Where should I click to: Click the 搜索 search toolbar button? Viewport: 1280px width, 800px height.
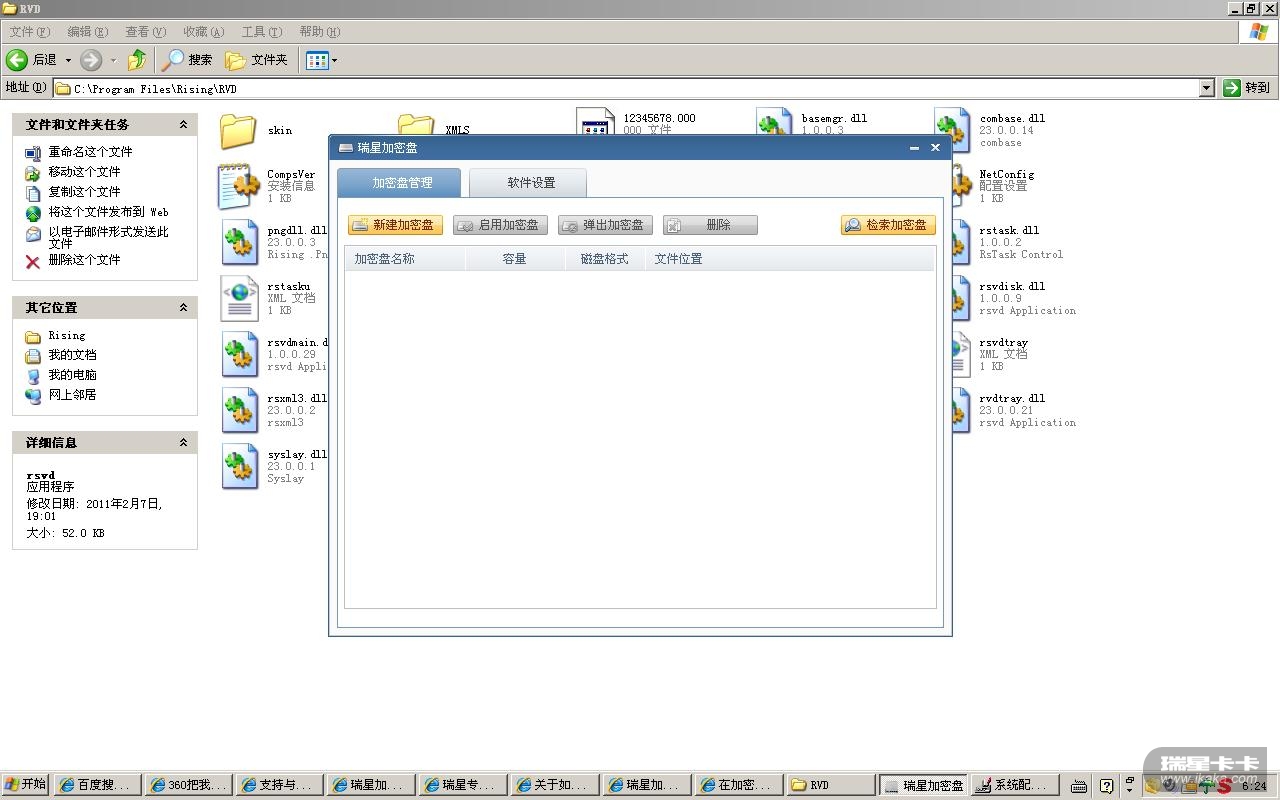coord(188,60)
